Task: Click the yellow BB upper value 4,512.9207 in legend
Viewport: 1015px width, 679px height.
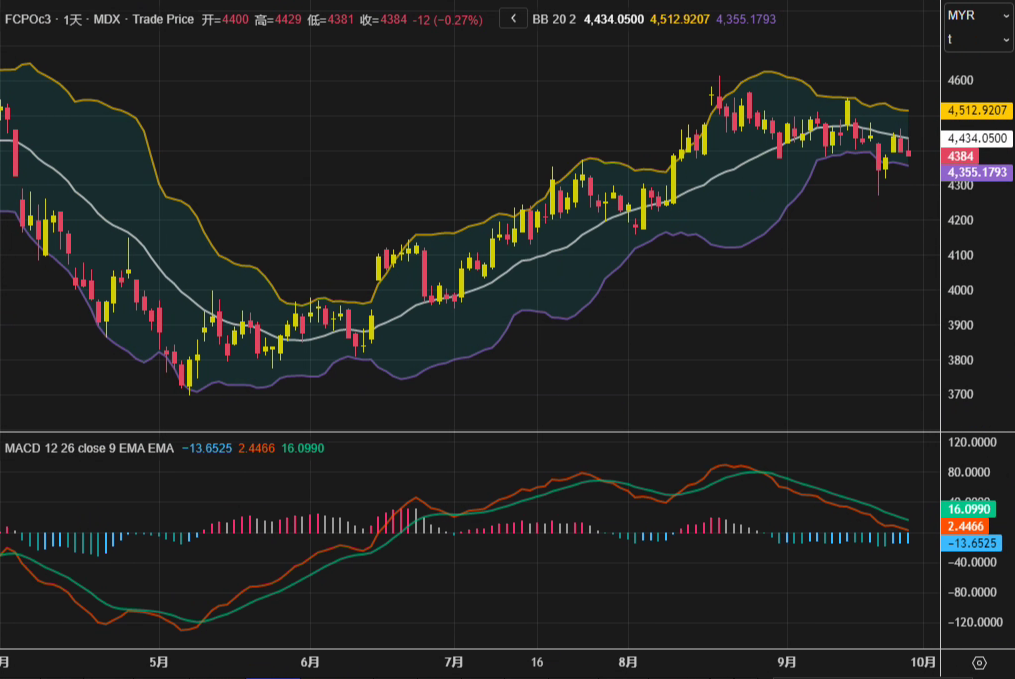Action: (x=680, y=19)
